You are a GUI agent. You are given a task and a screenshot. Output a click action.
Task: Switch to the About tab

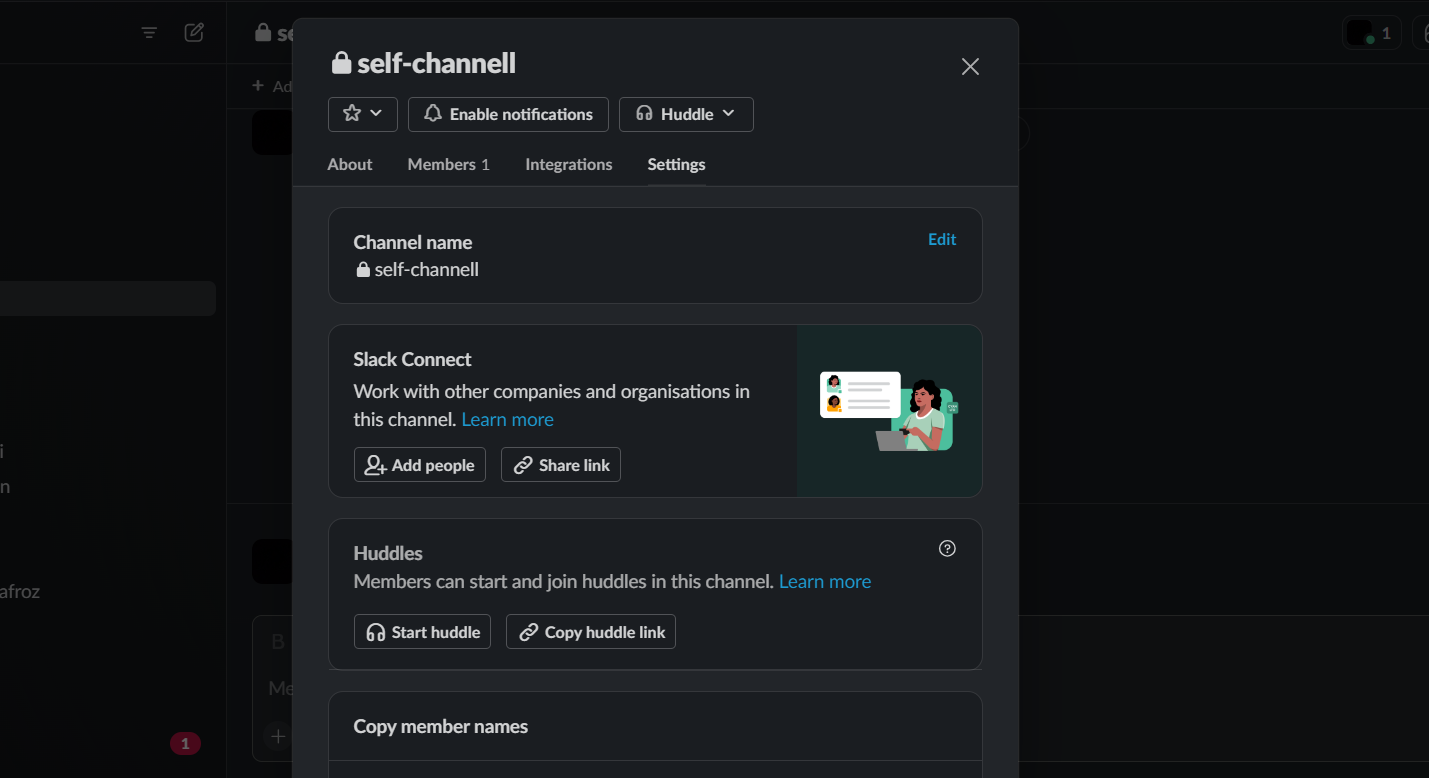click(x=350, y=164)
